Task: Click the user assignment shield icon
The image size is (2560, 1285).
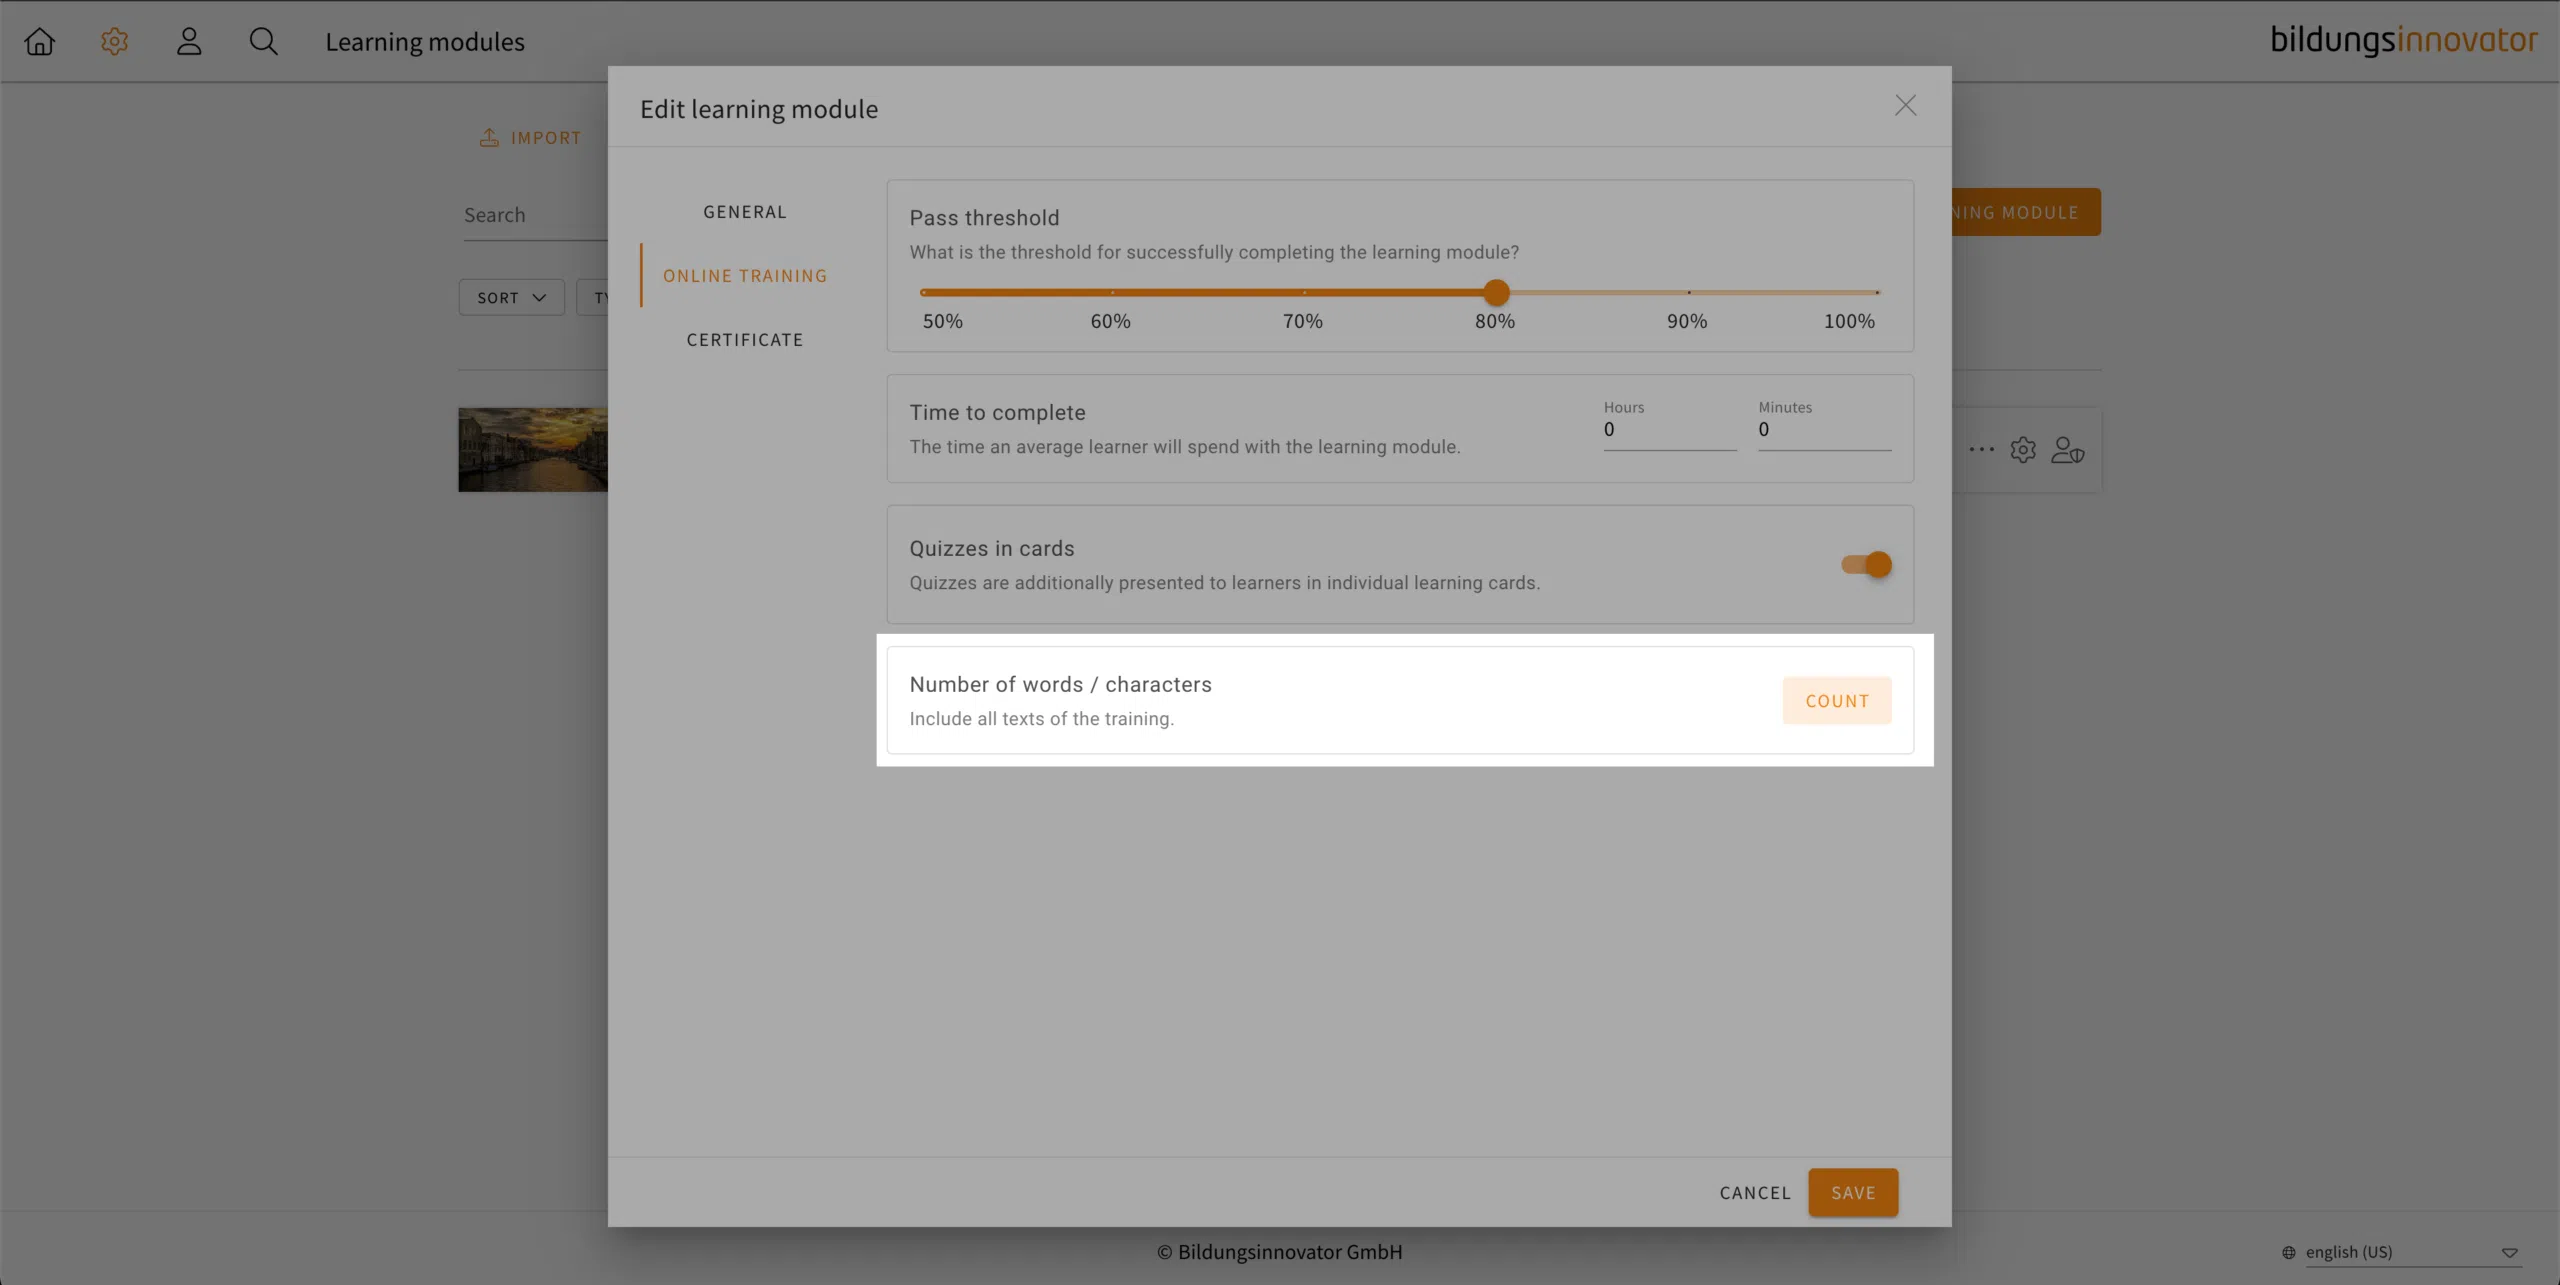Action: coord(2067,450)
